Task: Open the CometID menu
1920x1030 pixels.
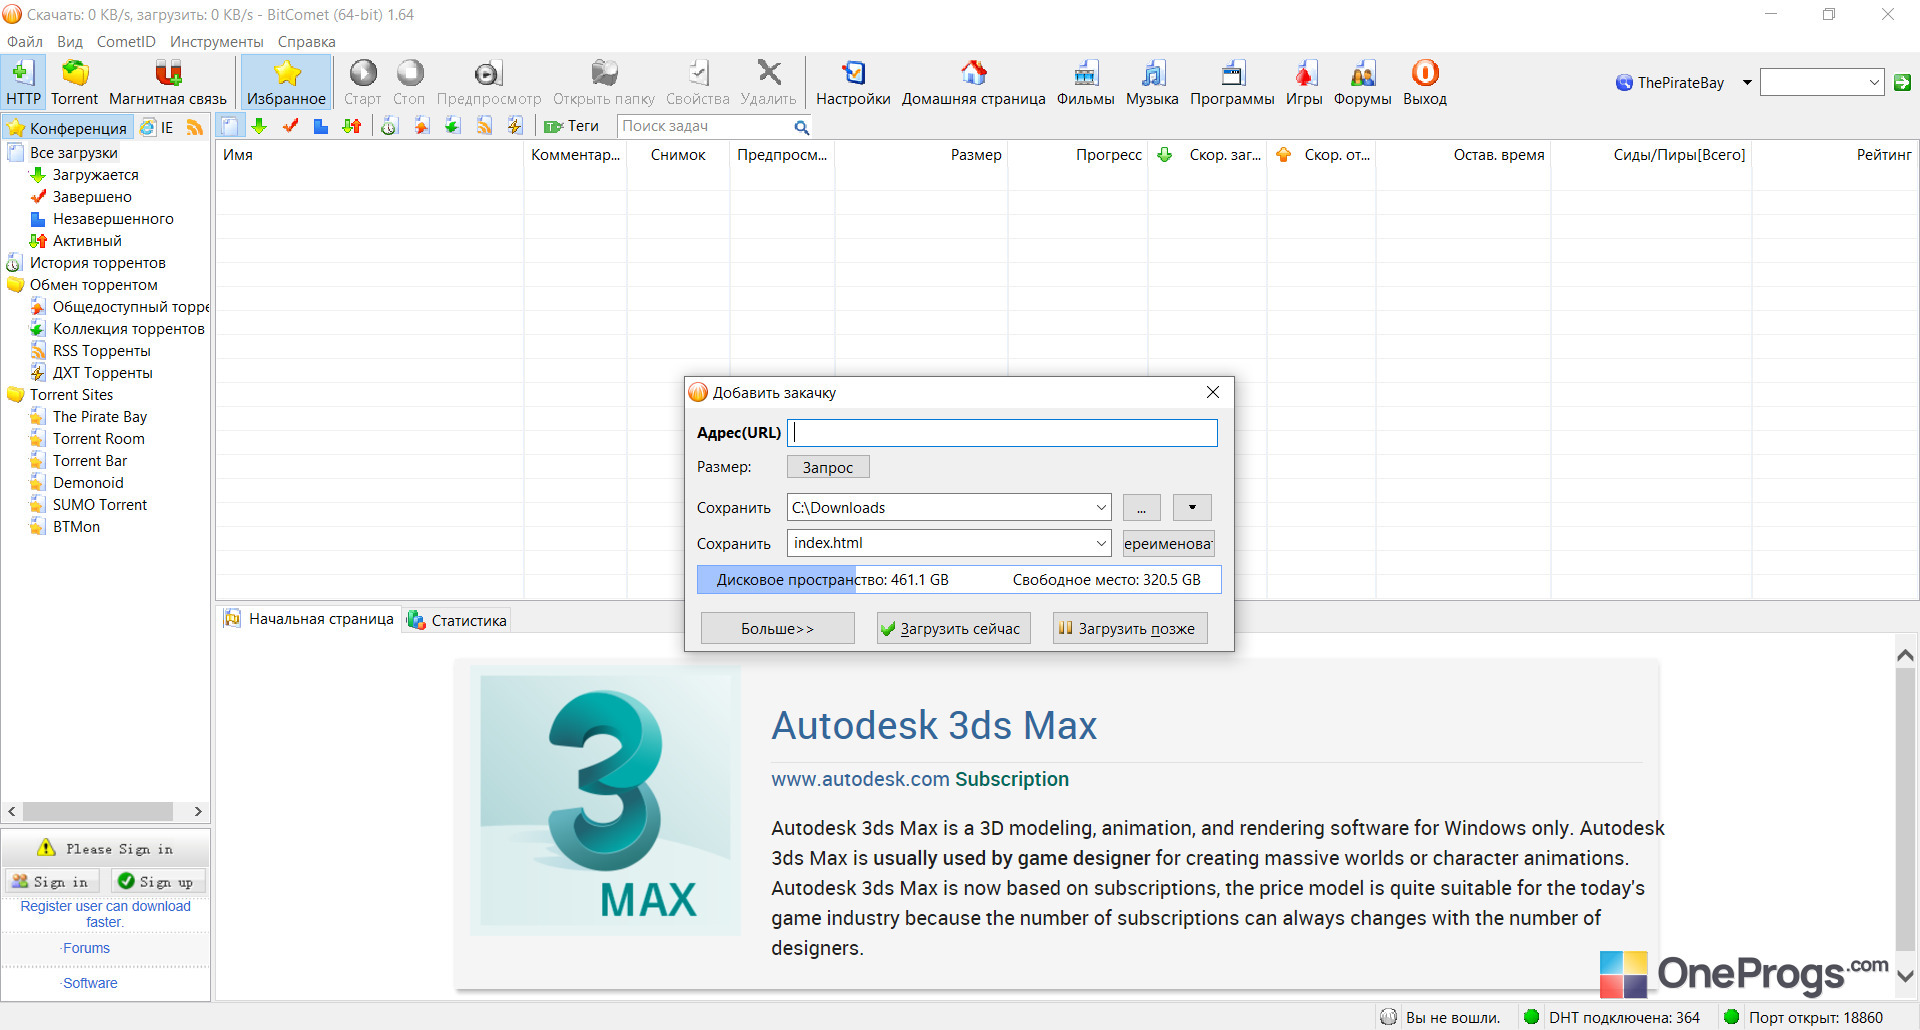Action: pyautogui.click(x=126, y=42)
